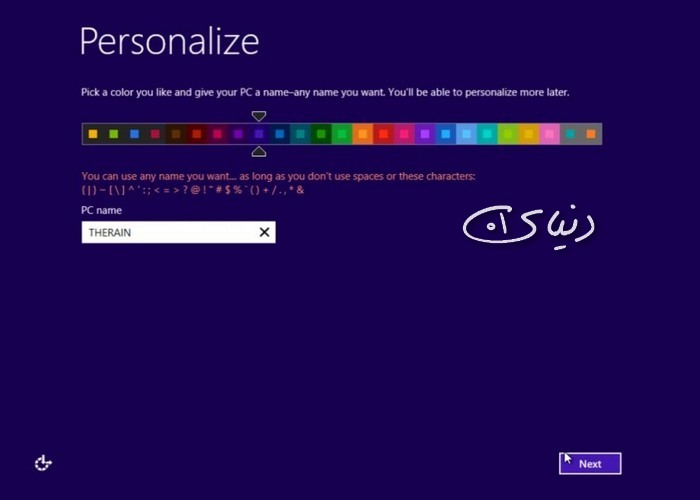This screenshot has height=500, width=700.
Task: Click the downward arrow marker above the color strip
Action: point(259,117)
